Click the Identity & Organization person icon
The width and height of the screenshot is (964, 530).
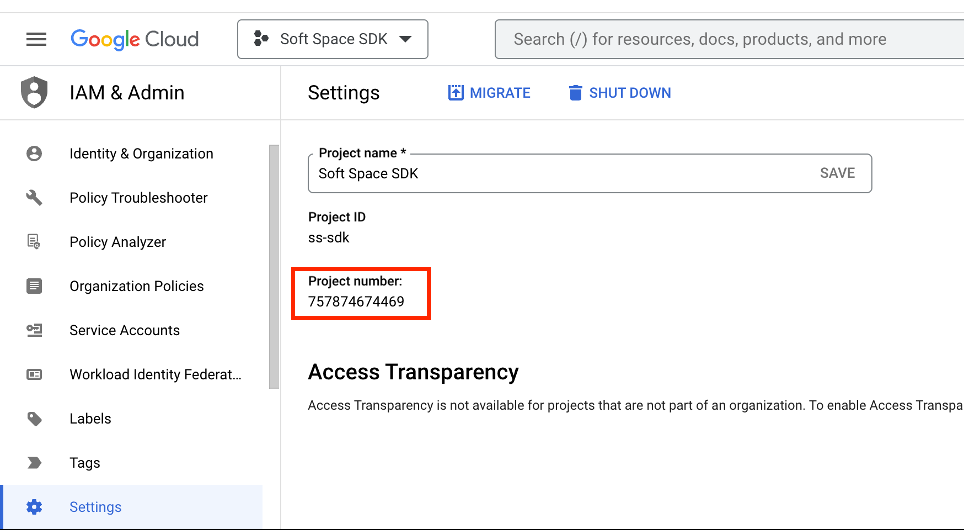[x=34, y=153]
